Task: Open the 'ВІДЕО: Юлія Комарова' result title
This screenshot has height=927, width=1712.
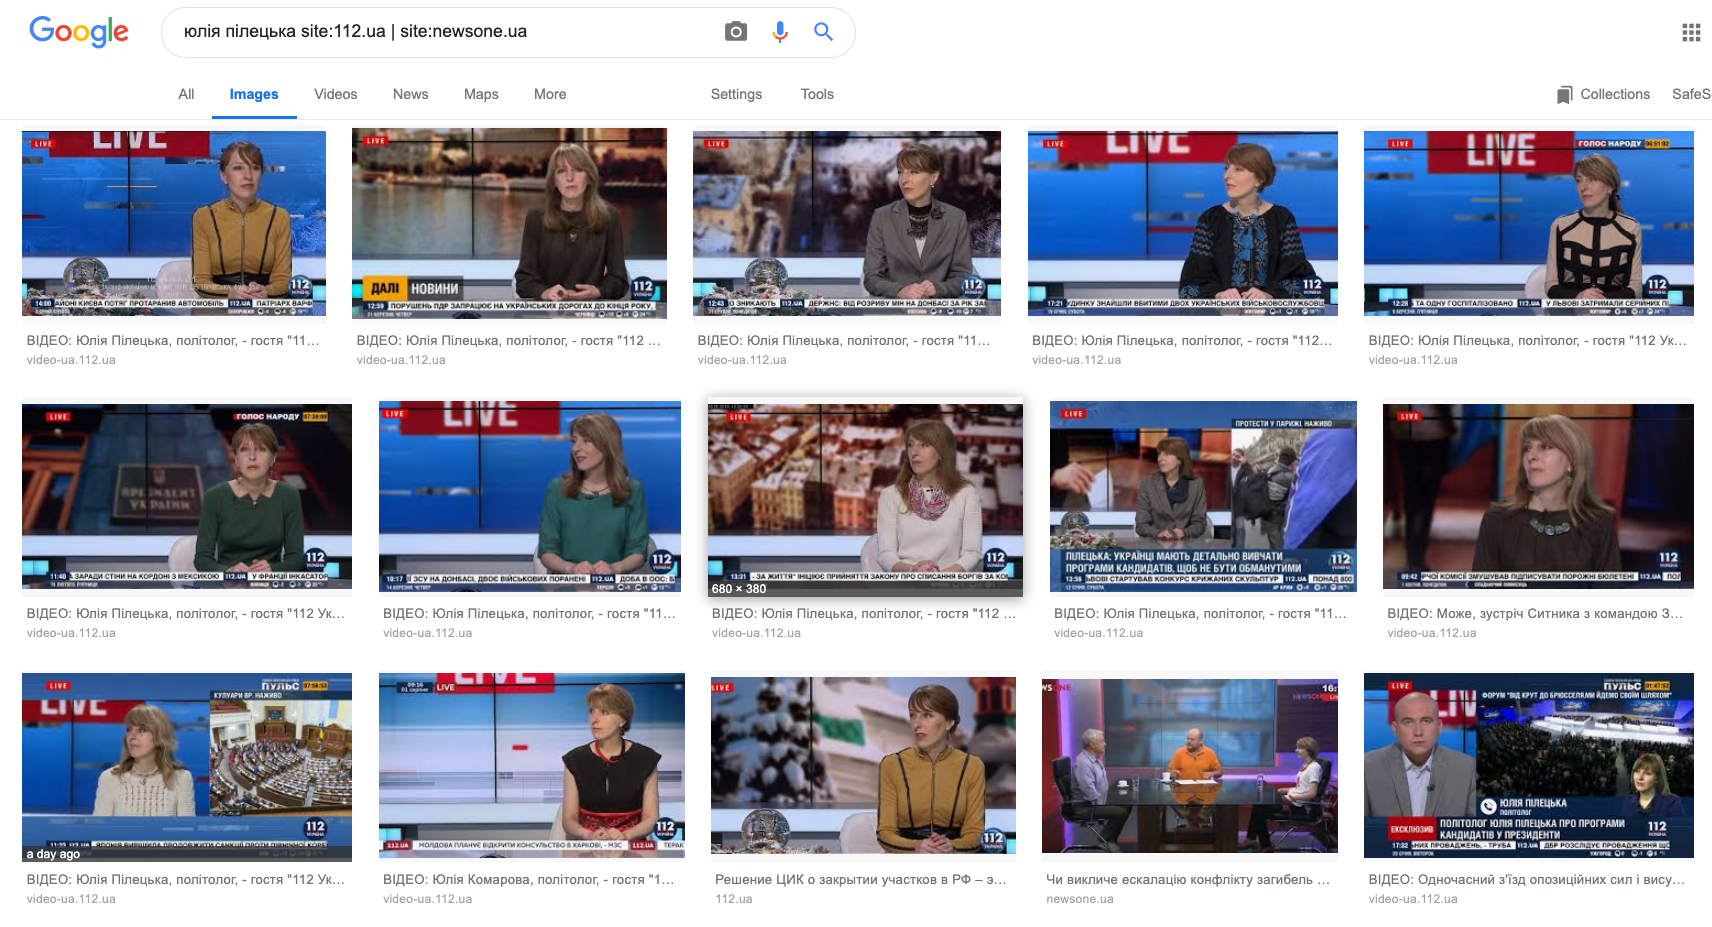Action: 528,879
